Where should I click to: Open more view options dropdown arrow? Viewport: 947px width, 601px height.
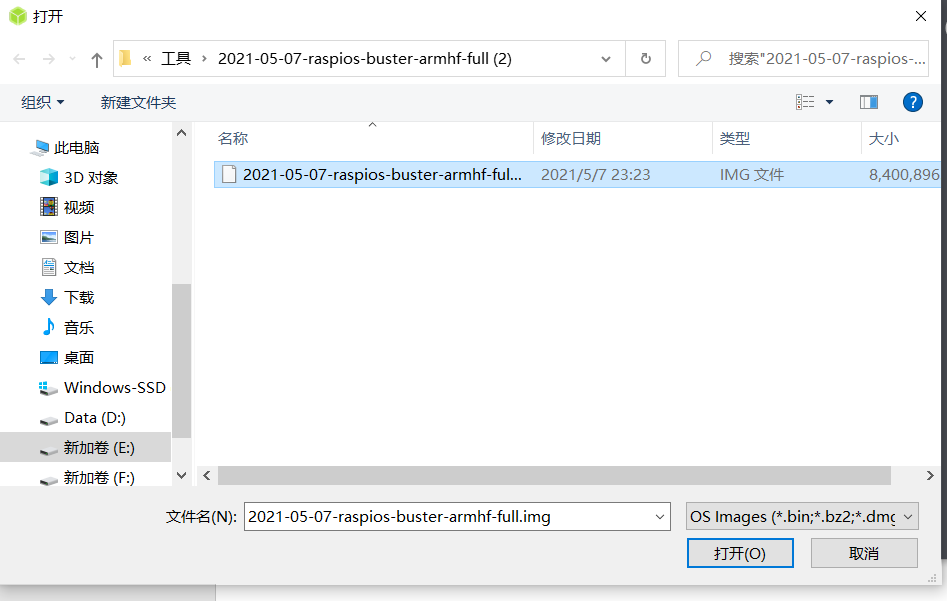coord(829,102)
